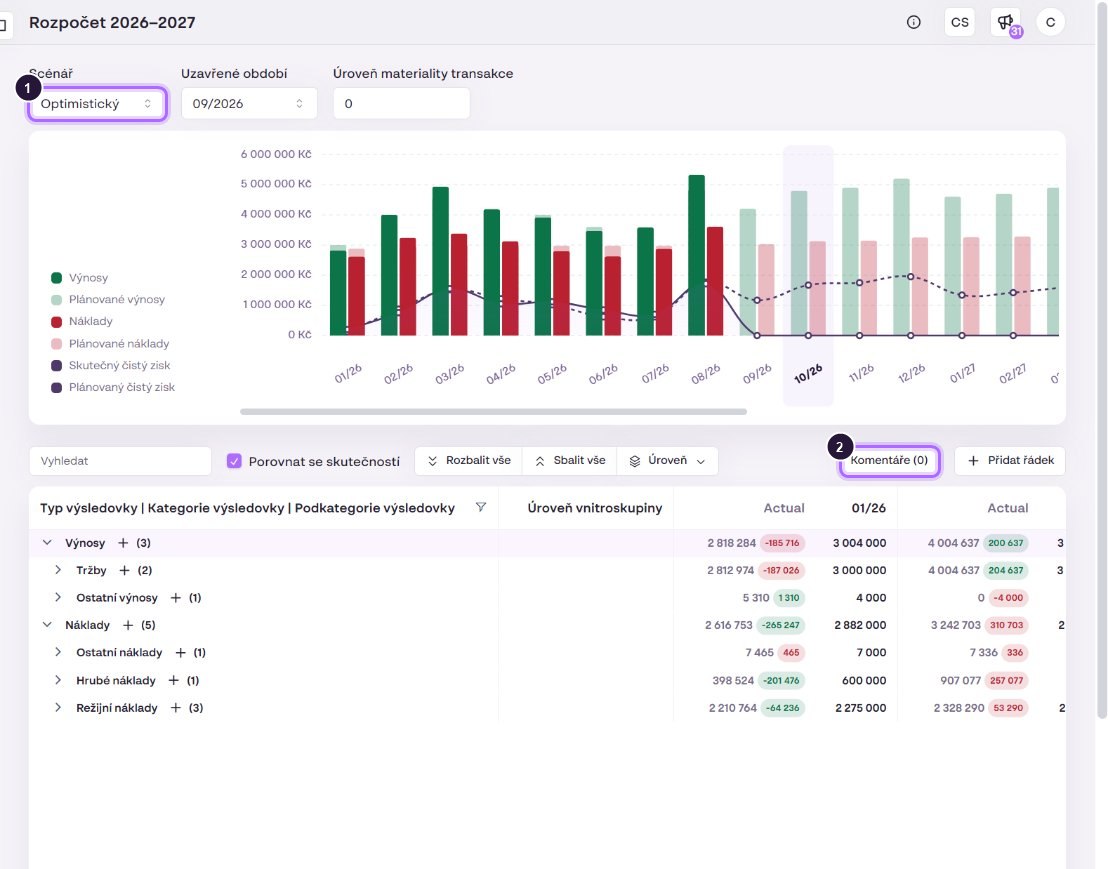The width and height of the screenshot is (1108, 869).
Task: Click the filter icon in table header
Action: [481, 507]
